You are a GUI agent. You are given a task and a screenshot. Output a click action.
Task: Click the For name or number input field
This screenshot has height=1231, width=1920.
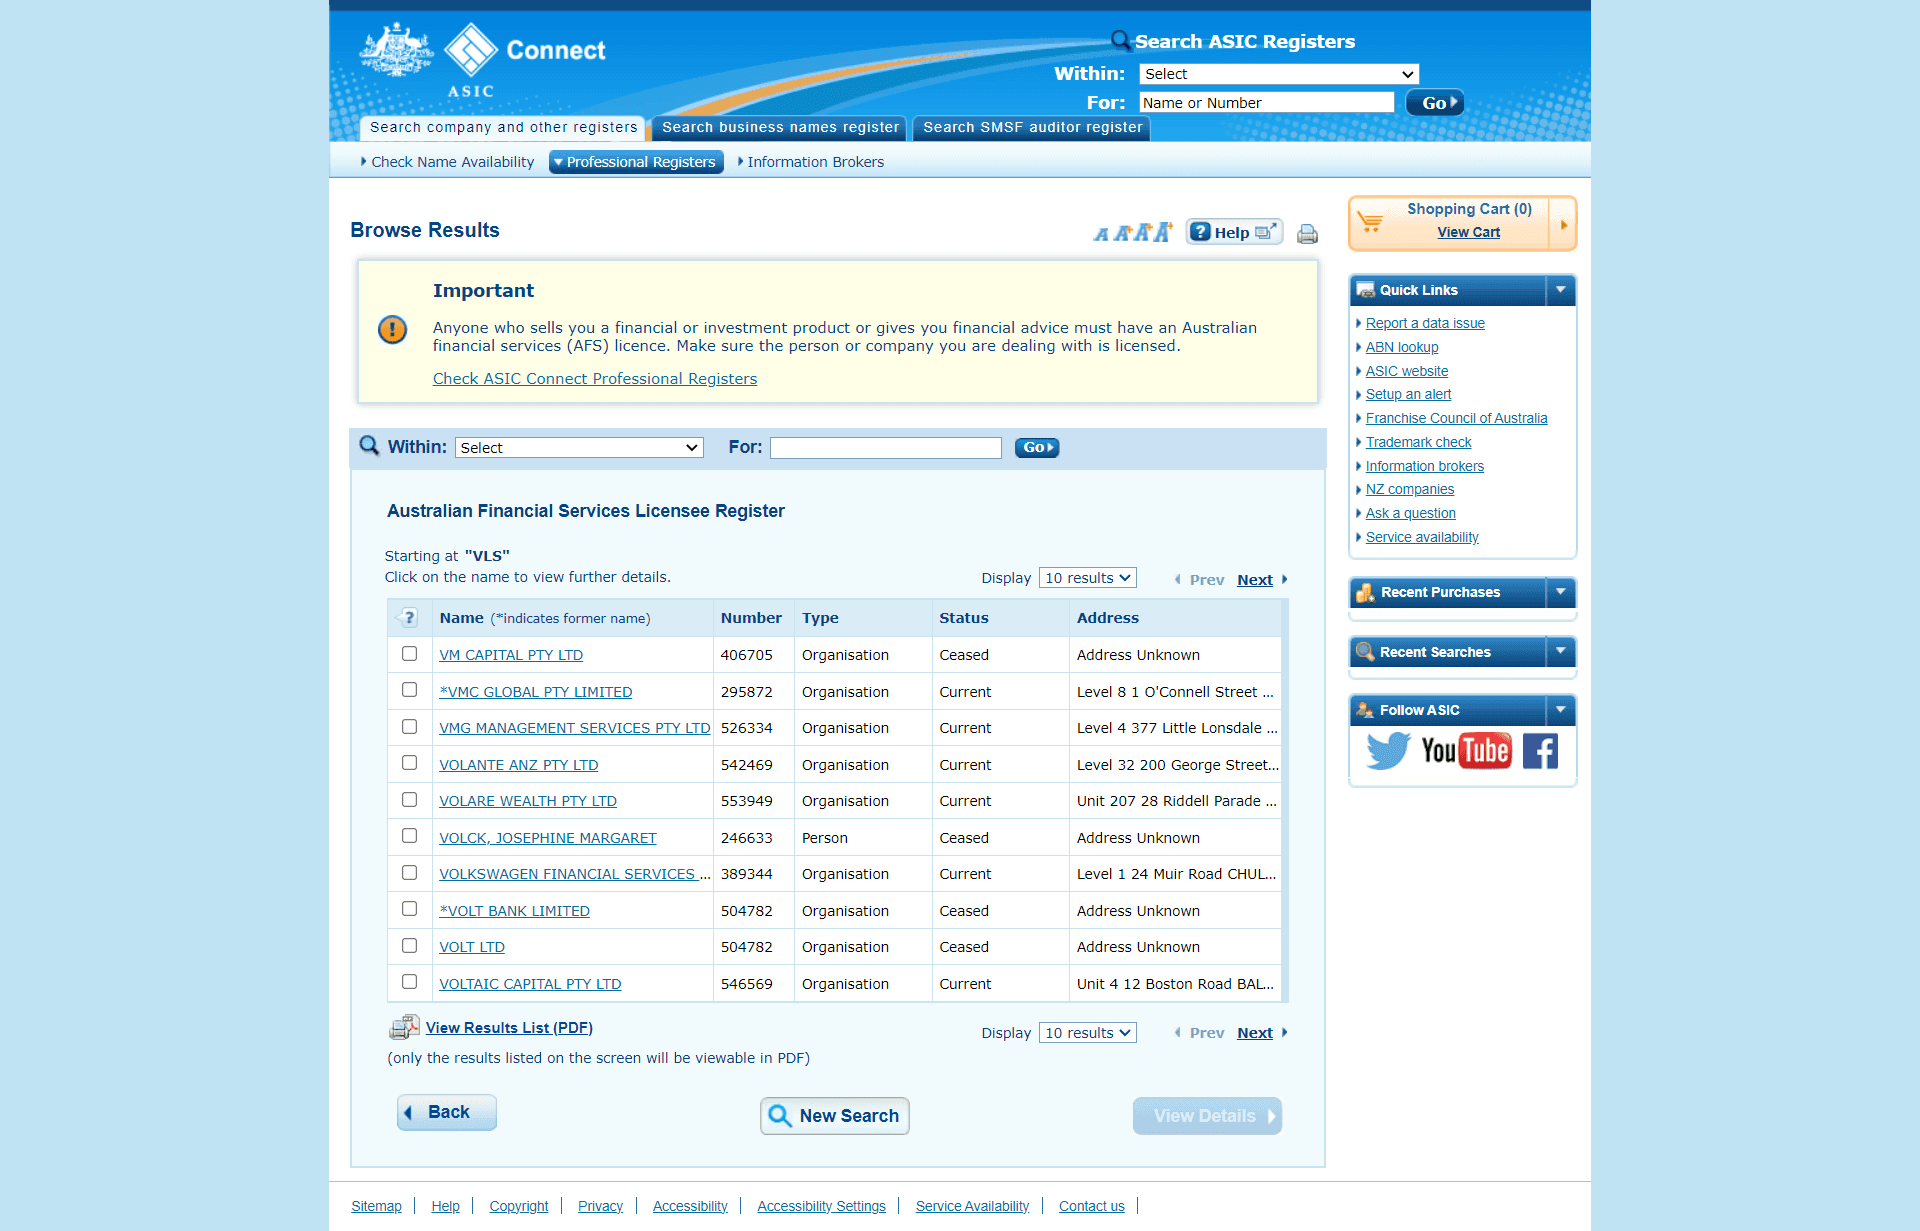(1264, 102)
